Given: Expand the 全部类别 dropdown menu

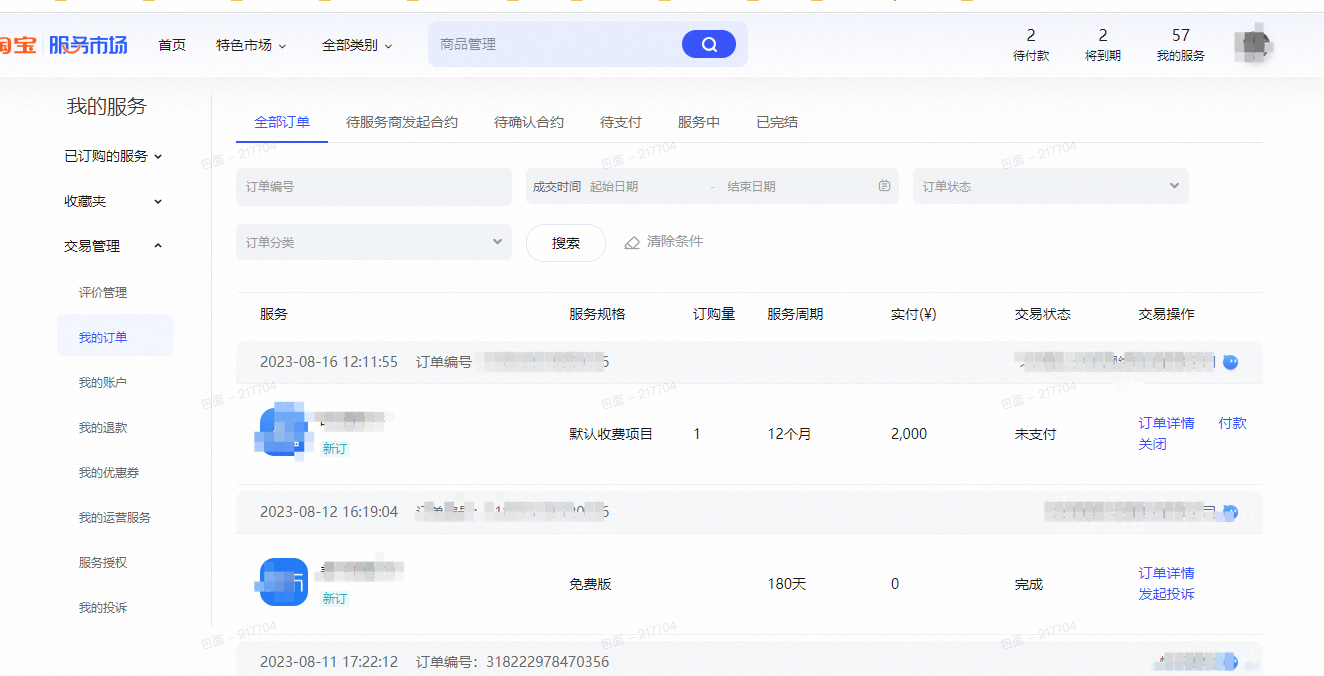Looking at the screenshot, I should point(357,45).
